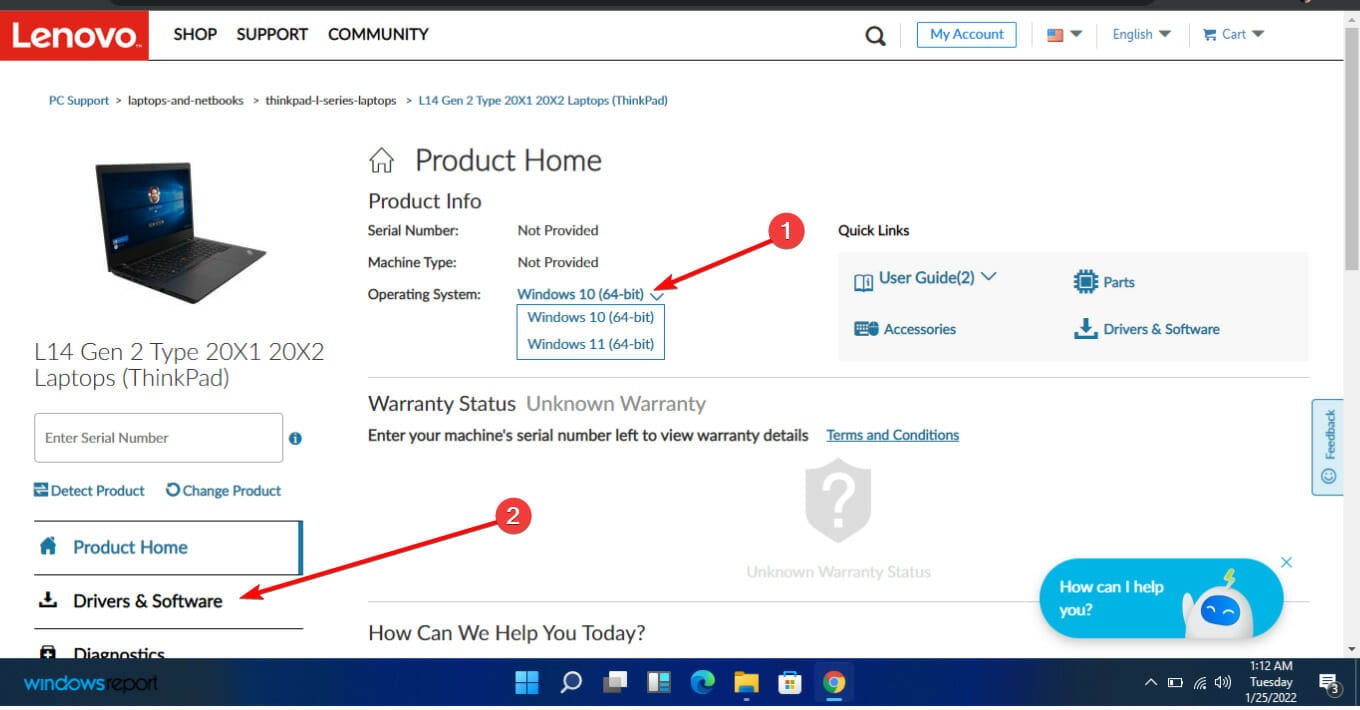The height and width of the screenshot is (710, 1360).
Task: Click the User Guide book icon
Action: point(864,282)
